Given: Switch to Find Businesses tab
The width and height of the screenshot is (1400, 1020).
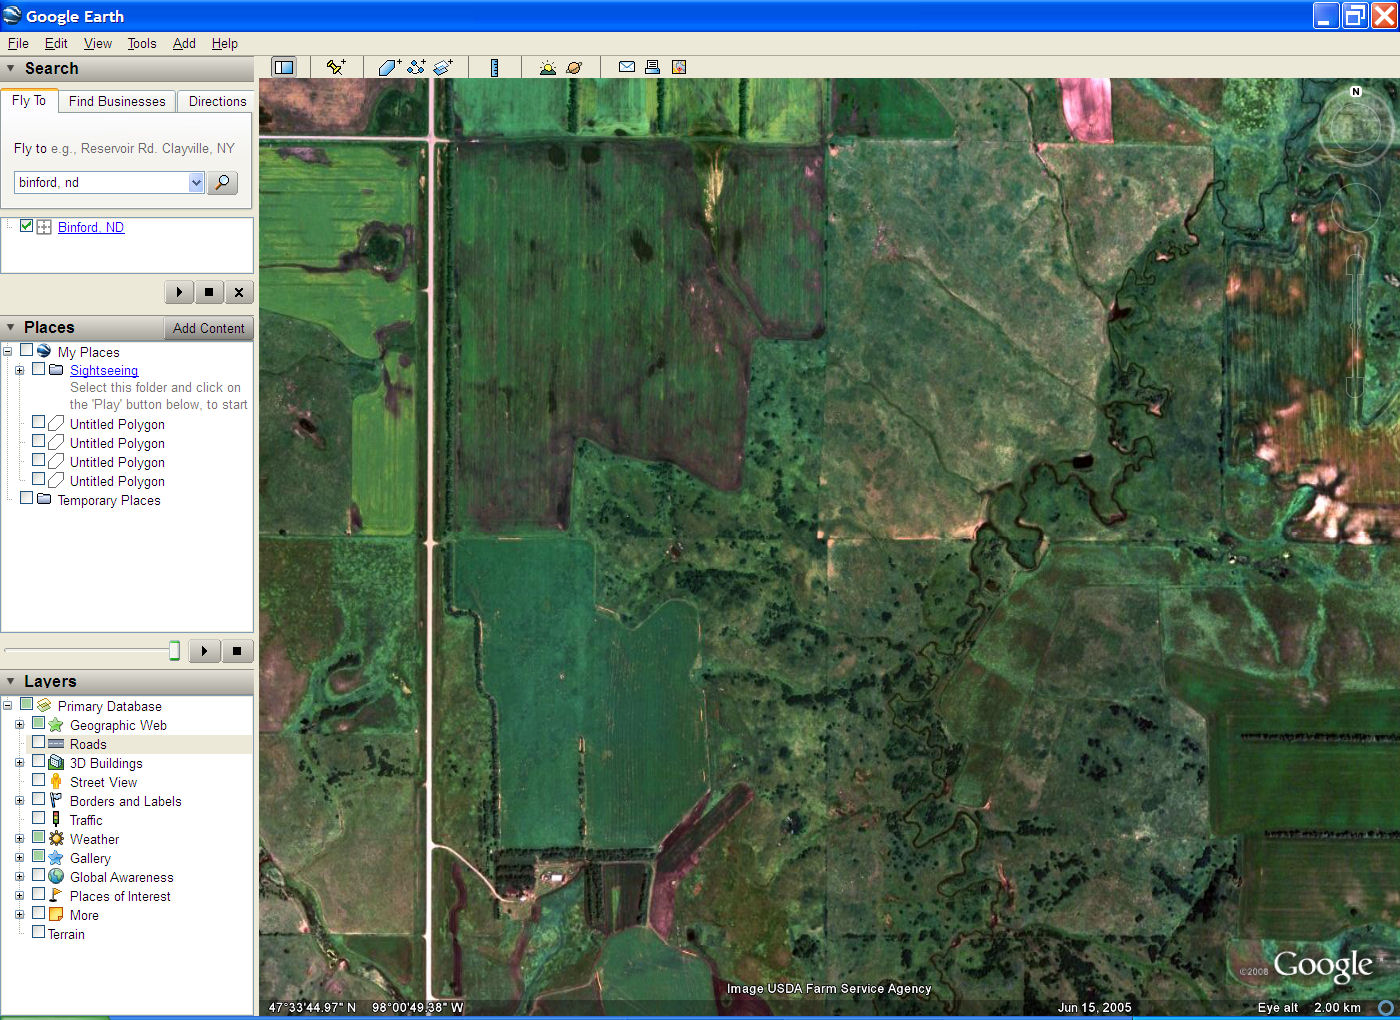Looking at the screenshot, I should [117, 101].
